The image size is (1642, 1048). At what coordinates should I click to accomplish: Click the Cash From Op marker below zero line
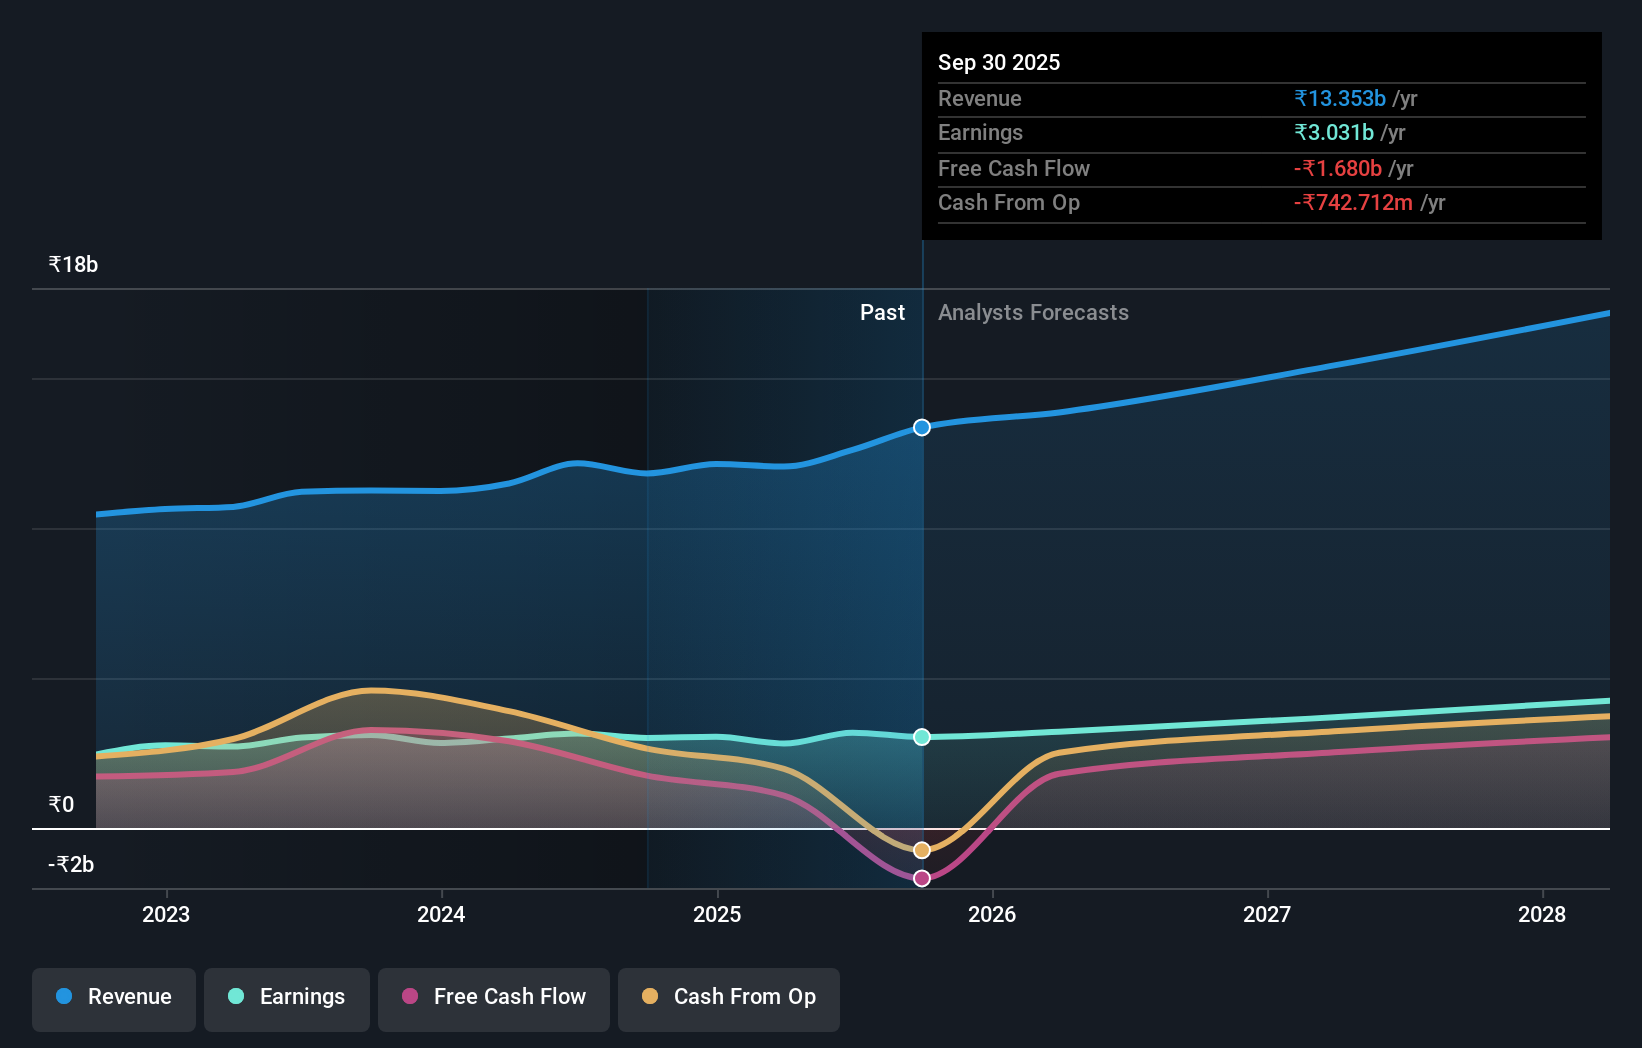pos(921,849)
